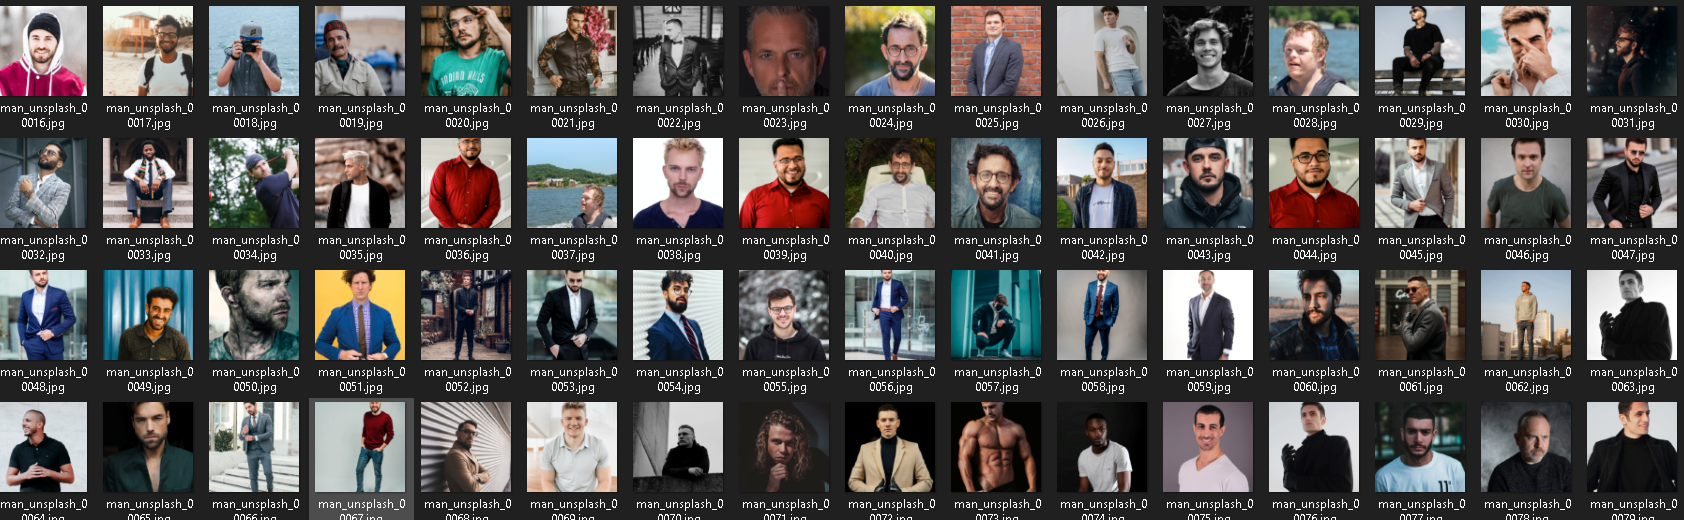Image resolution: width=1684 pixels, height=520 pixels.
Task: Pick the man_unsplash_0036.jpg red shirt photo
Action: 466,183
